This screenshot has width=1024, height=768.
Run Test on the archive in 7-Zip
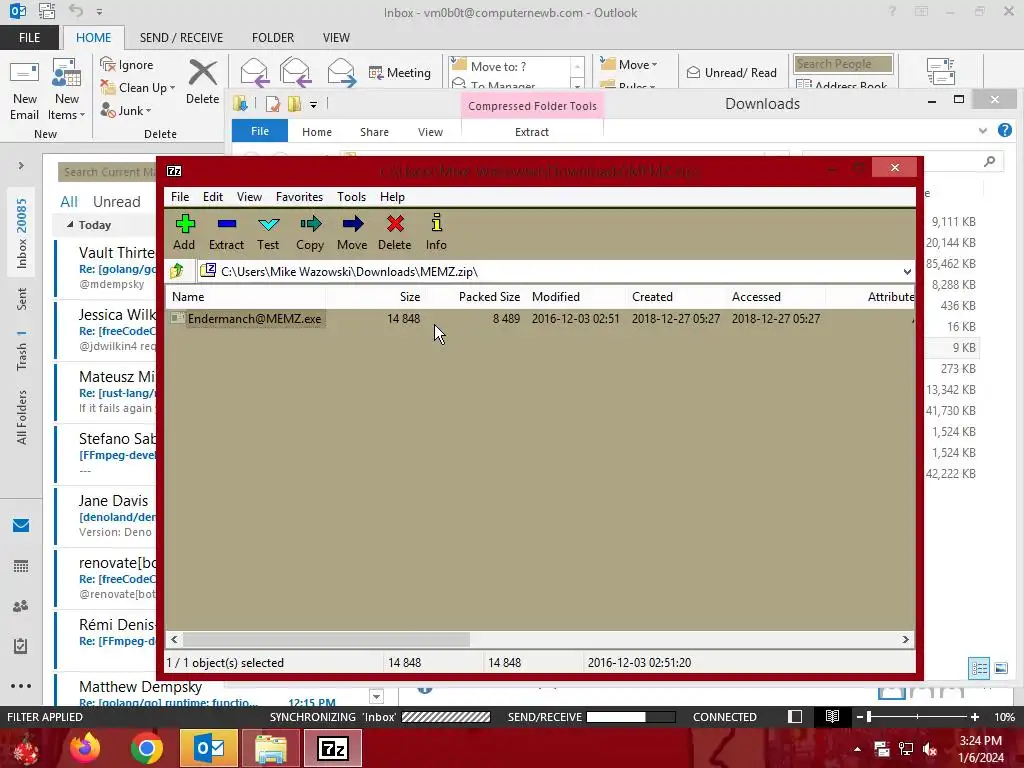tap(268, 232)
